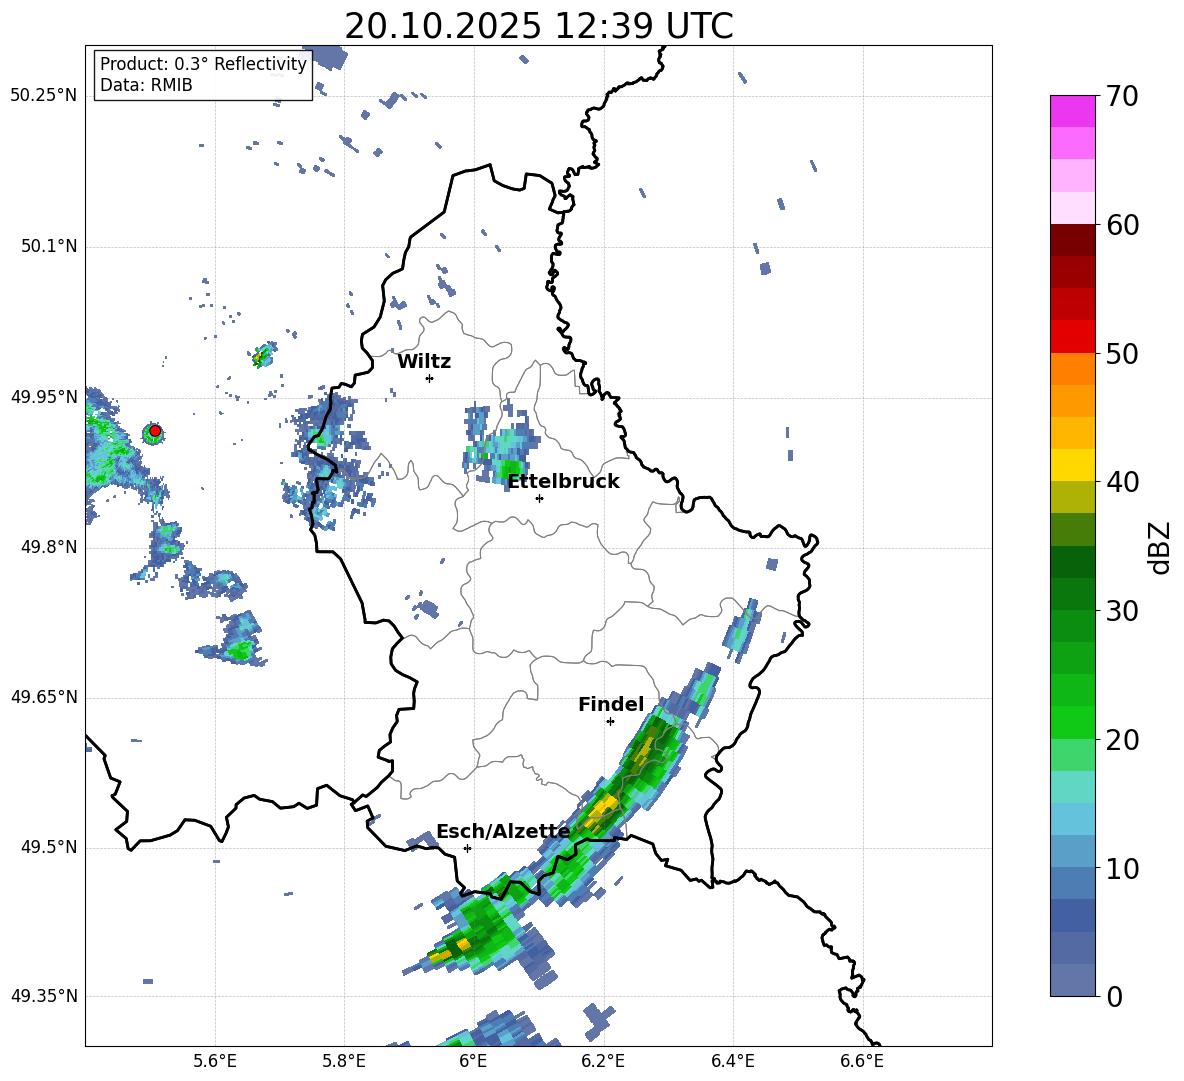The height and width of the screenshot is (1081, 1184).
Task: Click the 5.6°E longitude label
Action: [215, 1061]
